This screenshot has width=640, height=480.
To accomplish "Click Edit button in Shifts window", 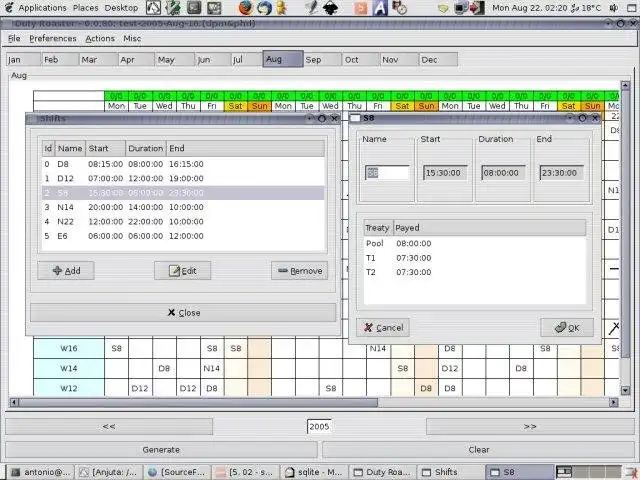I will (x=182, y=271).
